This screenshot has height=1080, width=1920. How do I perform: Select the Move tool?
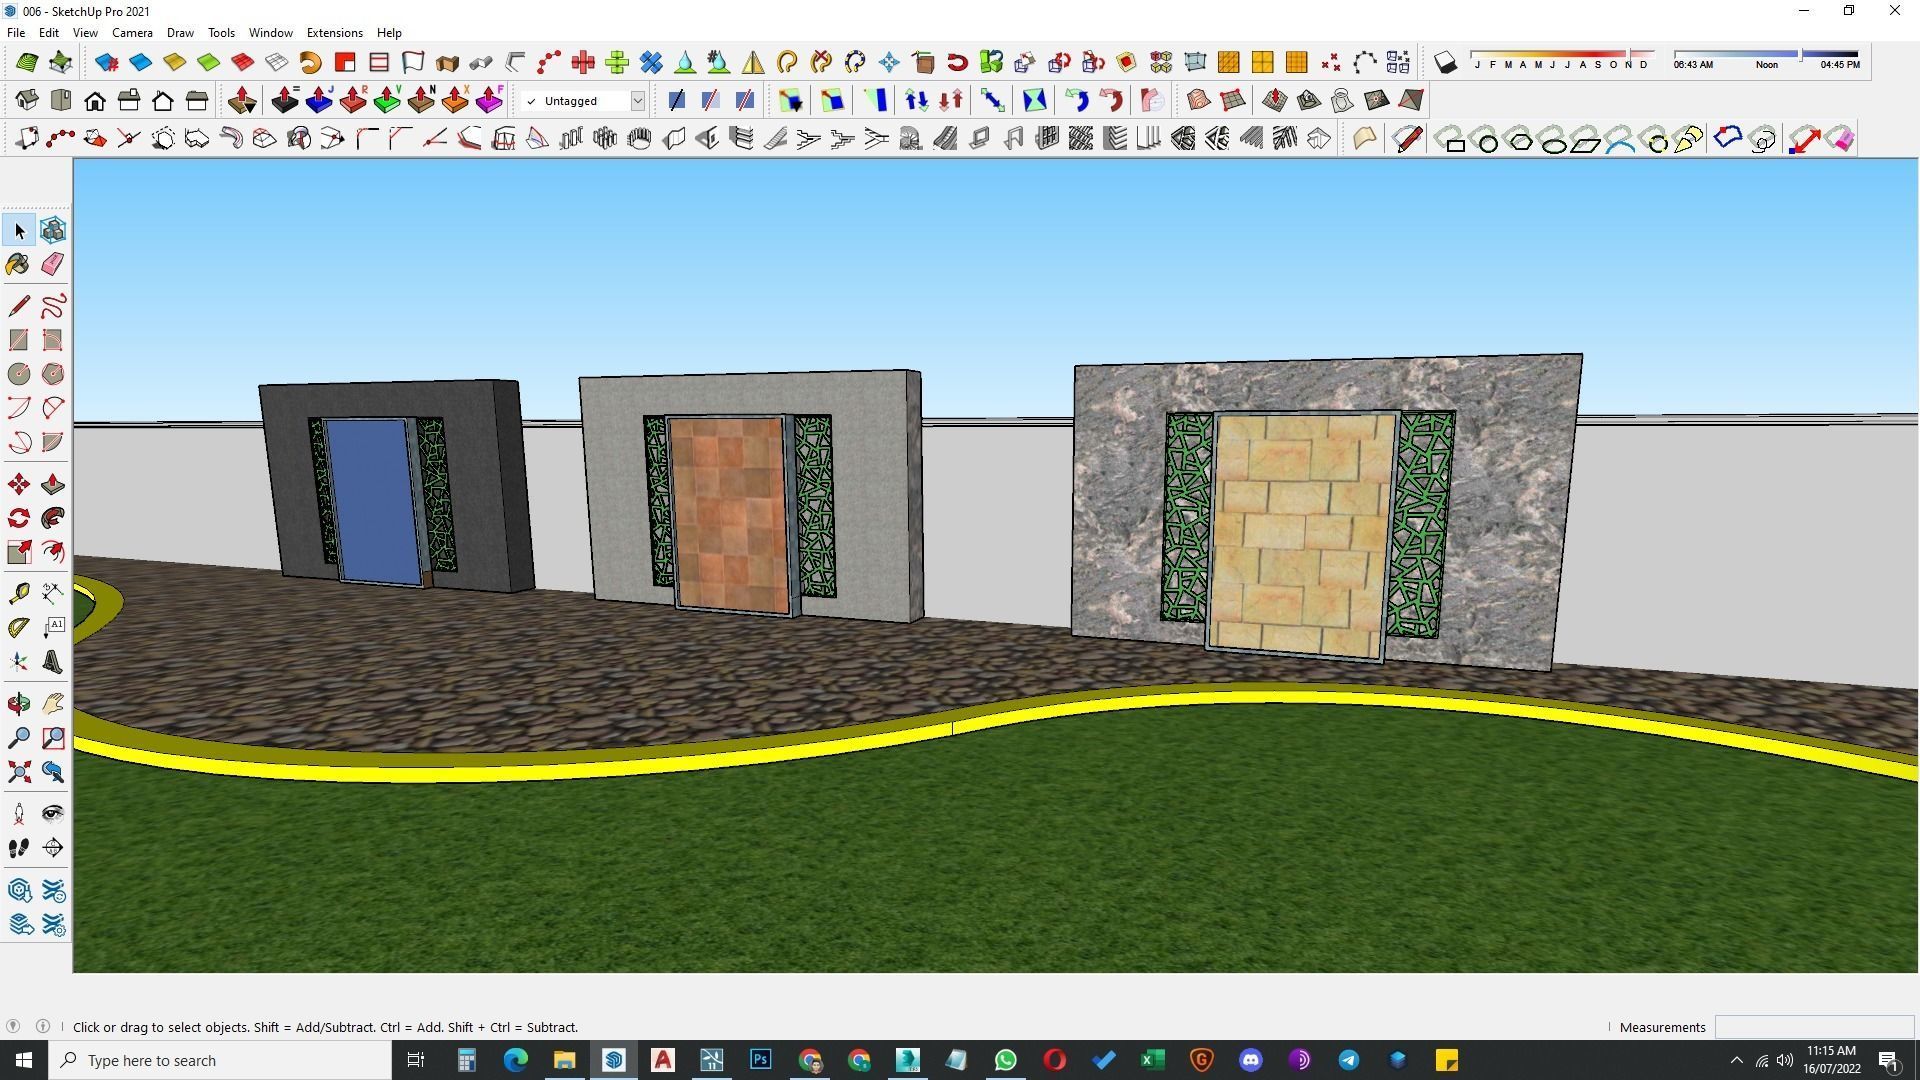[18, 485]
